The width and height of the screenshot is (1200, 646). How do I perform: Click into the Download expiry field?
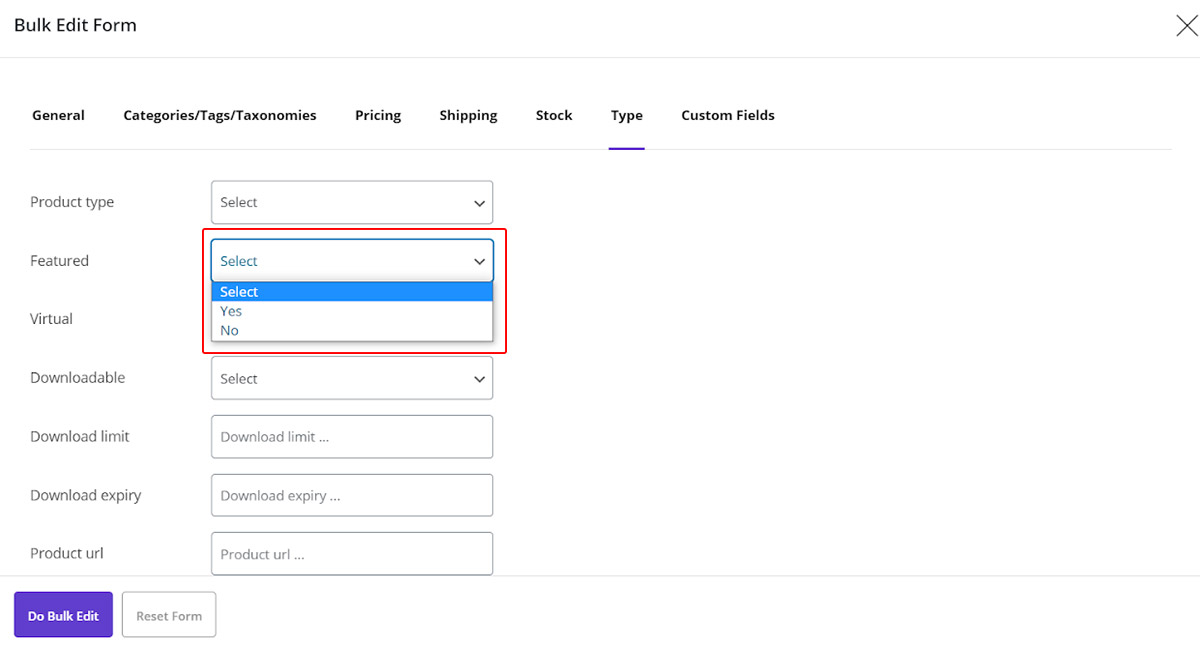pyautogui.click(x=352, y=496)
